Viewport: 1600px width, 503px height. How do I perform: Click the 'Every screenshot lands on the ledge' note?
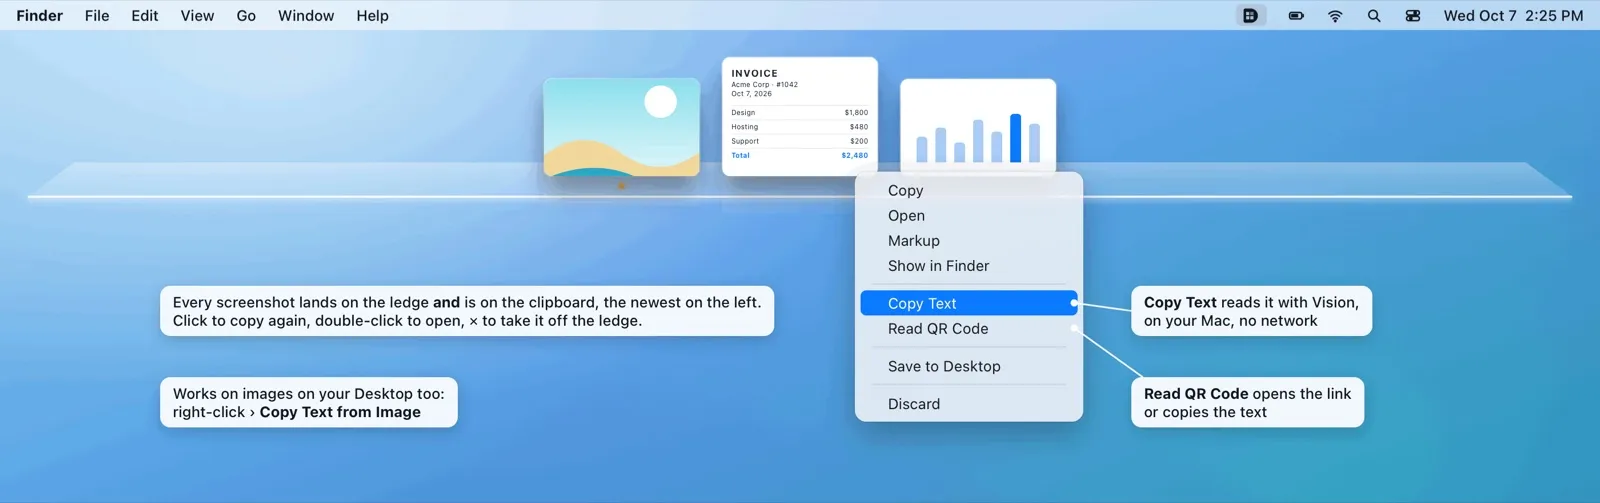click(467, 311)
